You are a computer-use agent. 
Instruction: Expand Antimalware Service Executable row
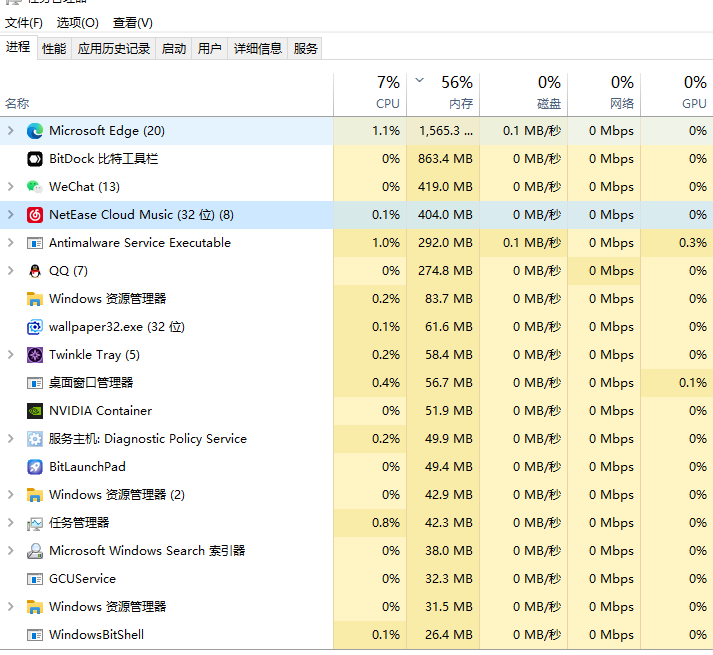(11, 243)
